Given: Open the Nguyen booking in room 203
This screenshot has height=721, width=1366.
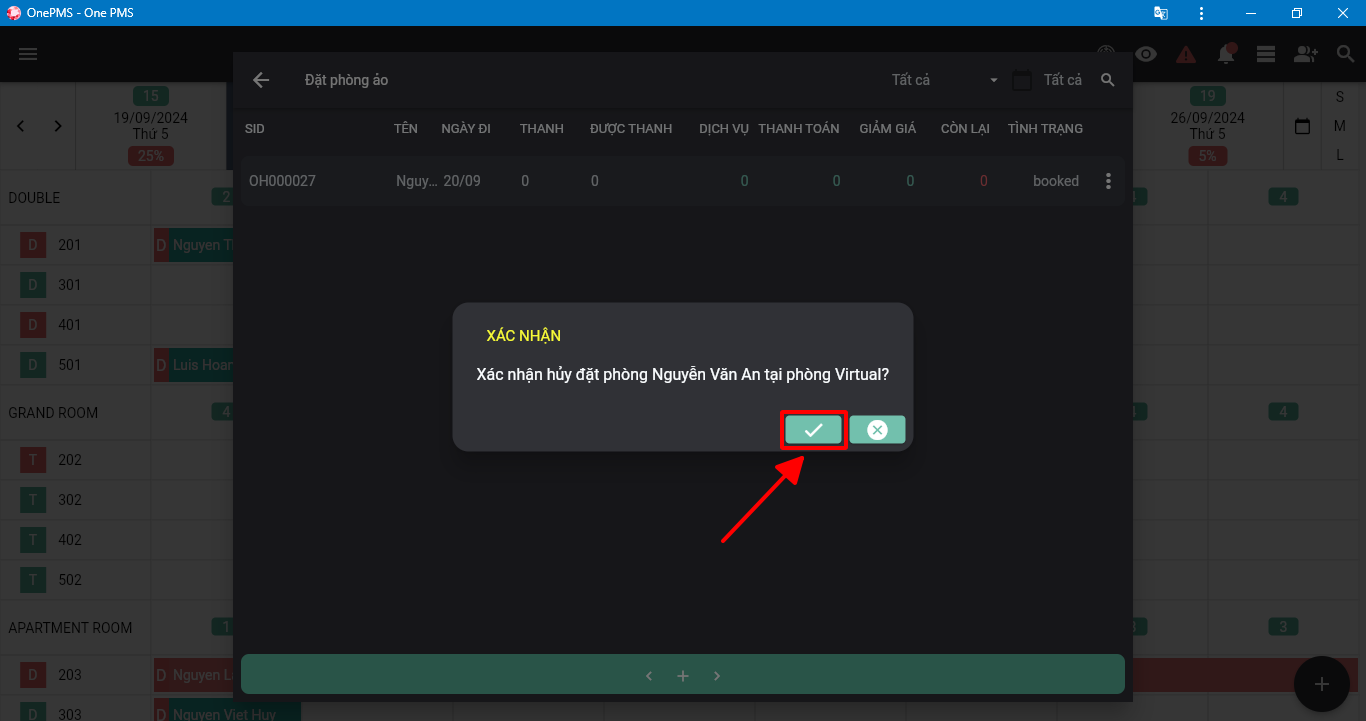Looking at the screenshot, I should click(x=194, y=675).
